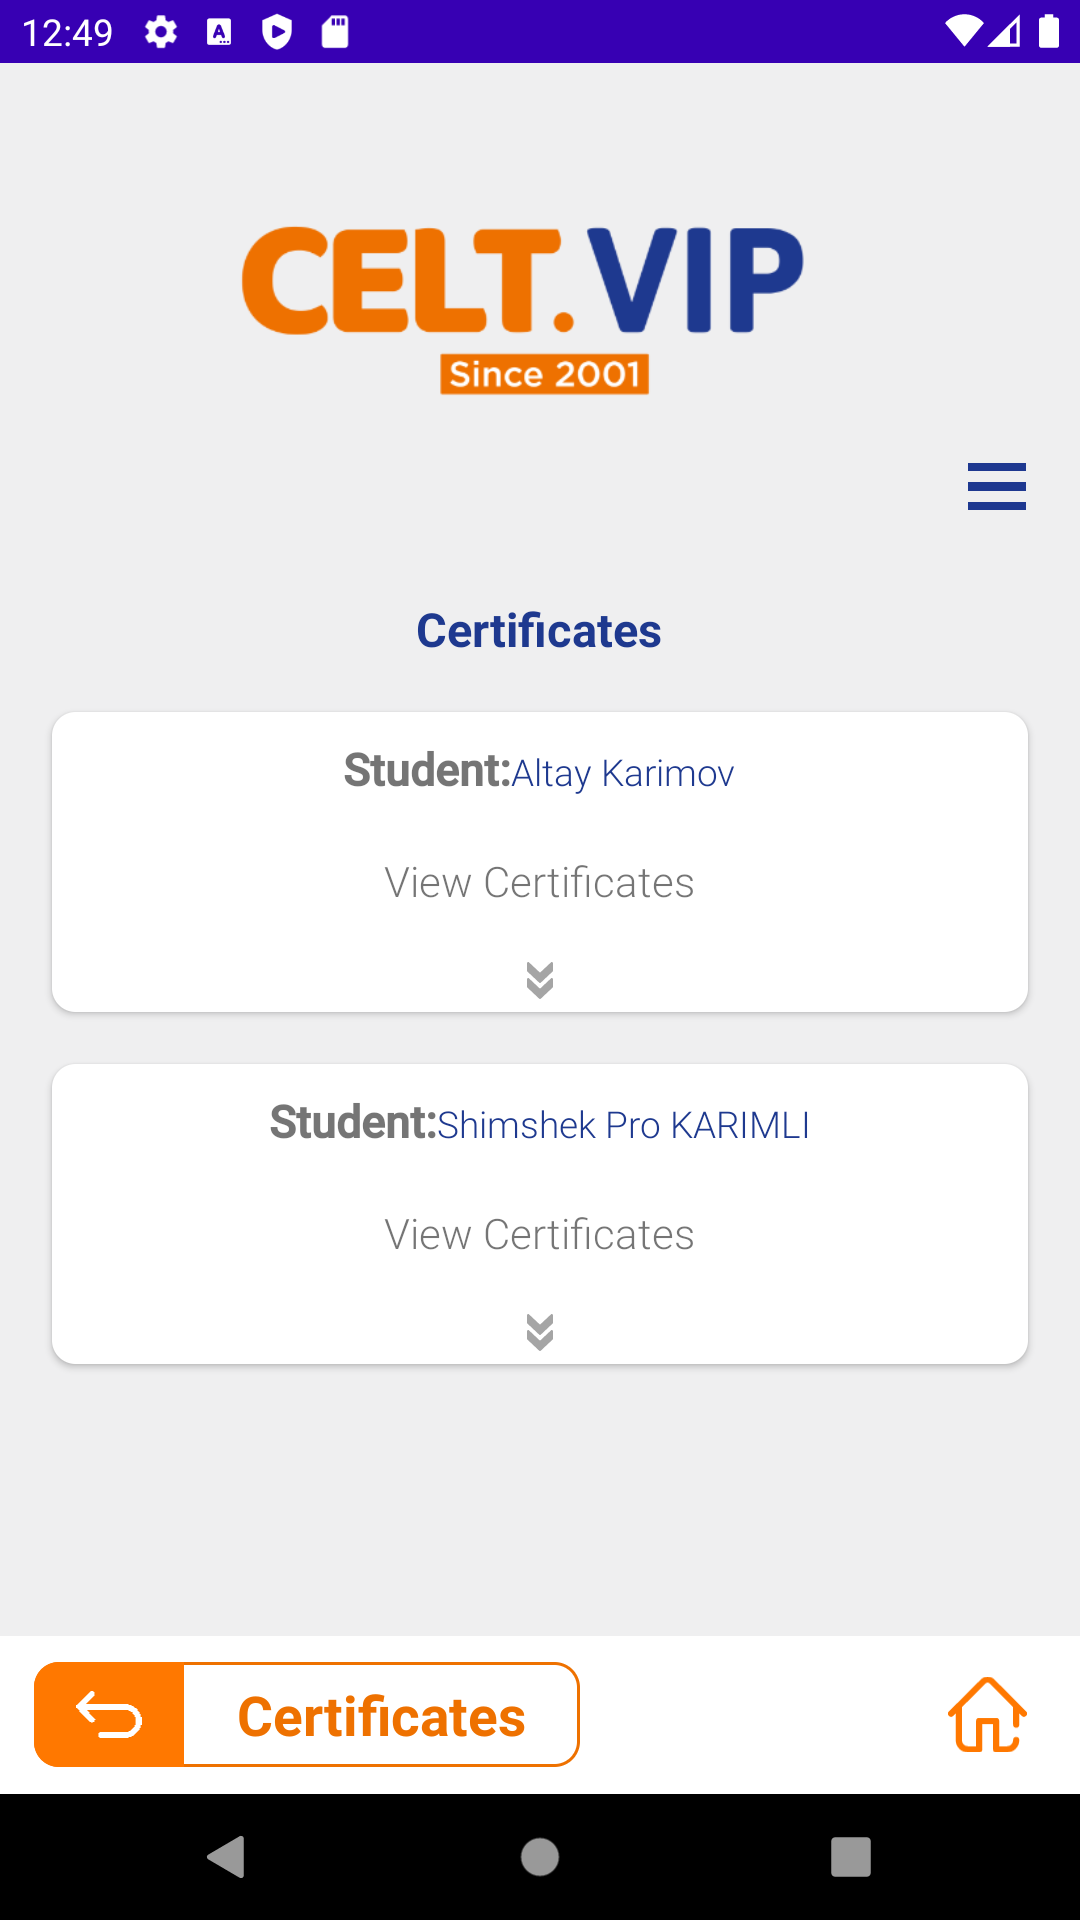The height and width of the screenshot is (1920, 1080).
Task: View Certificates for Altay Karimov
Action: coord(540,883)
